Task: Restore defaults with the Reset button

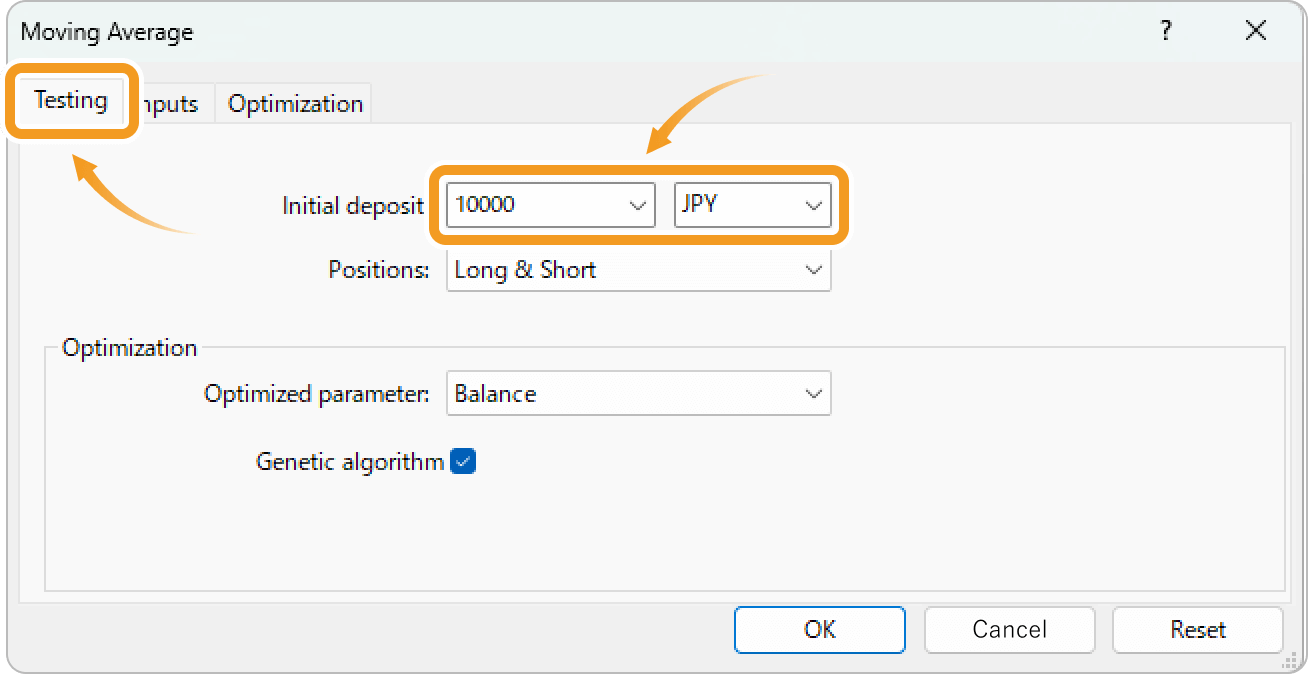Action: point(1197,629)
